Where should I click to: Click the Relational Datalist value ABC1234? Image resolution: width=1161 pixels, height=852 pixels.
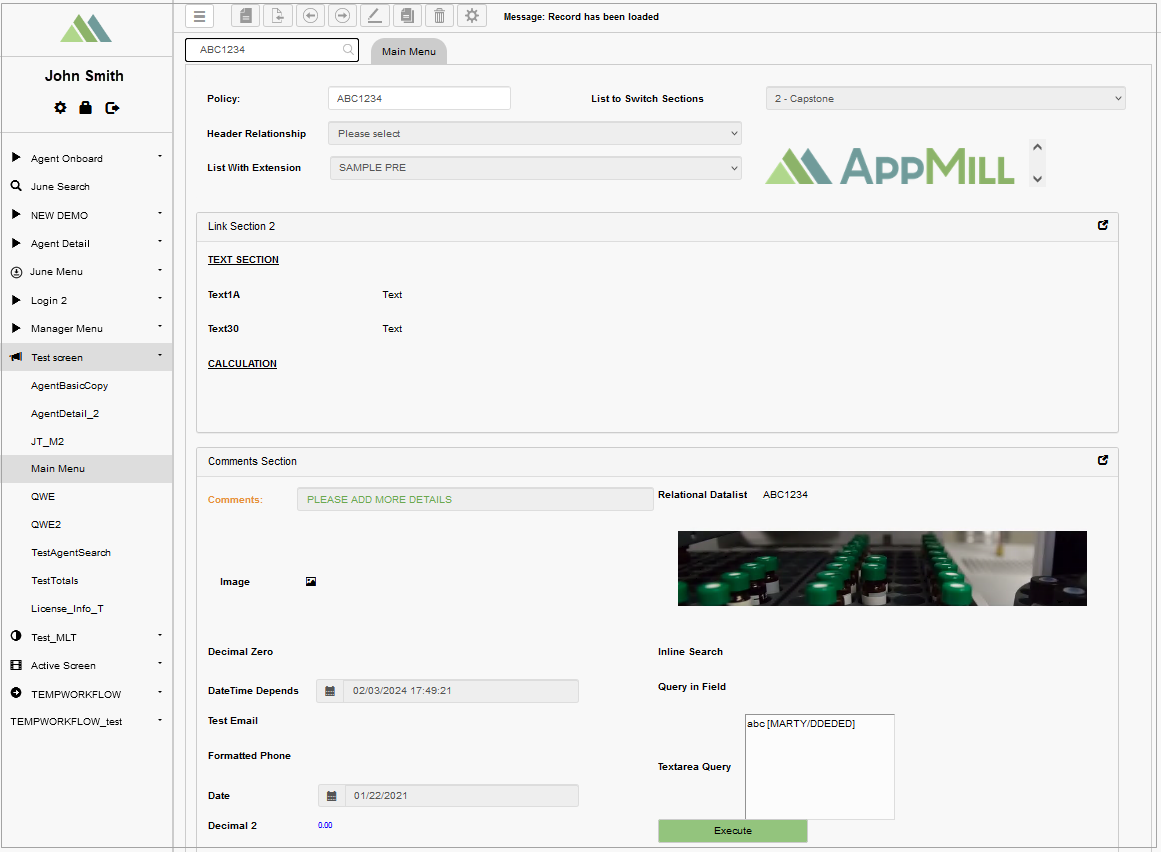click(x=785, y=494)
